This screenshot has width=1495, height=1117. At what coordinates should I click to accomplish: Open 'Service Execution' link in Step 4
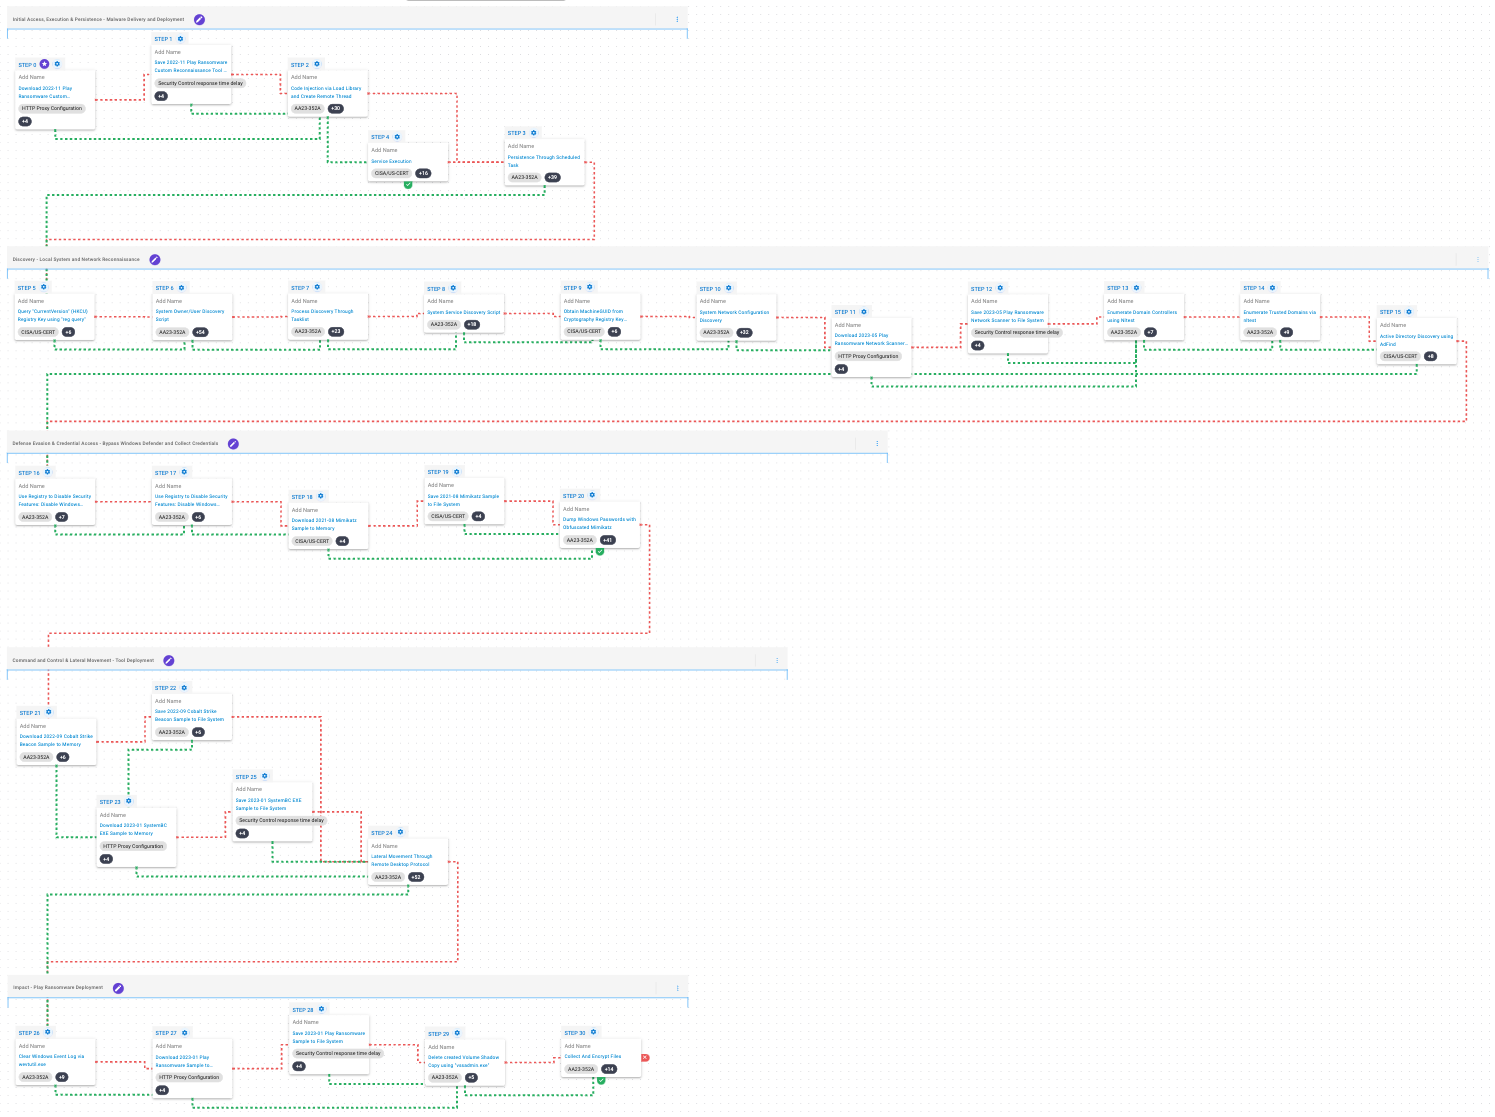392,161
